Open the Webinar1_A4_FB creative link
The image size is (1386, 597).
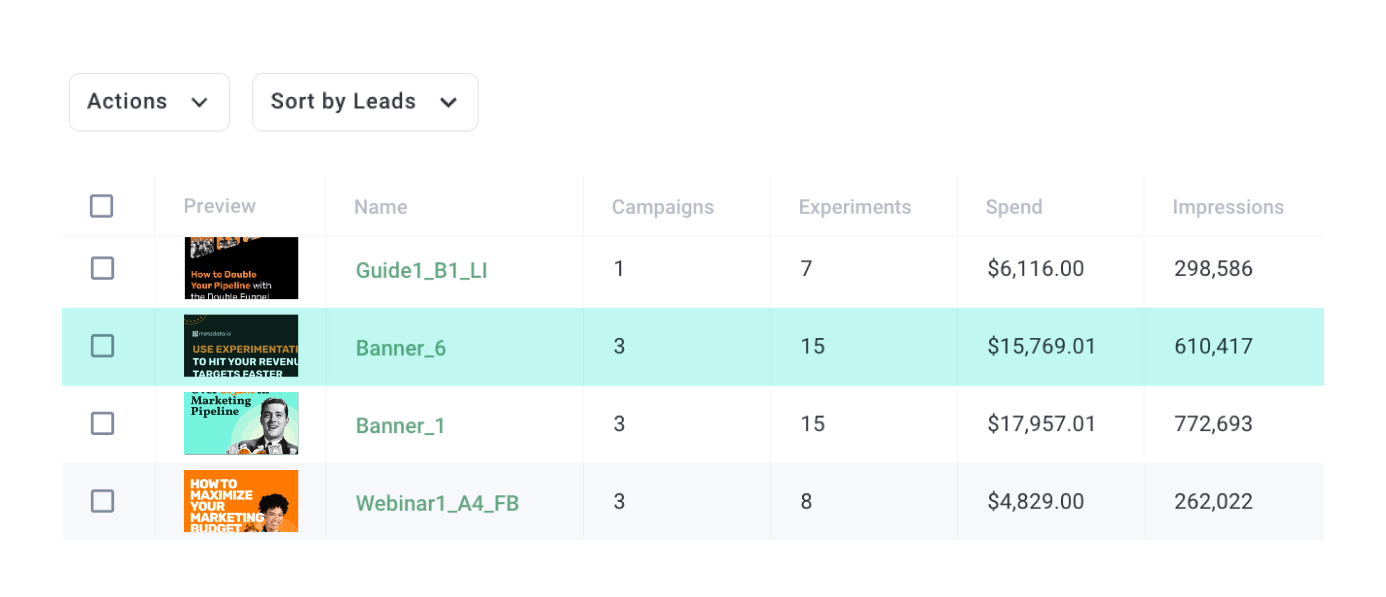point(437,503)
